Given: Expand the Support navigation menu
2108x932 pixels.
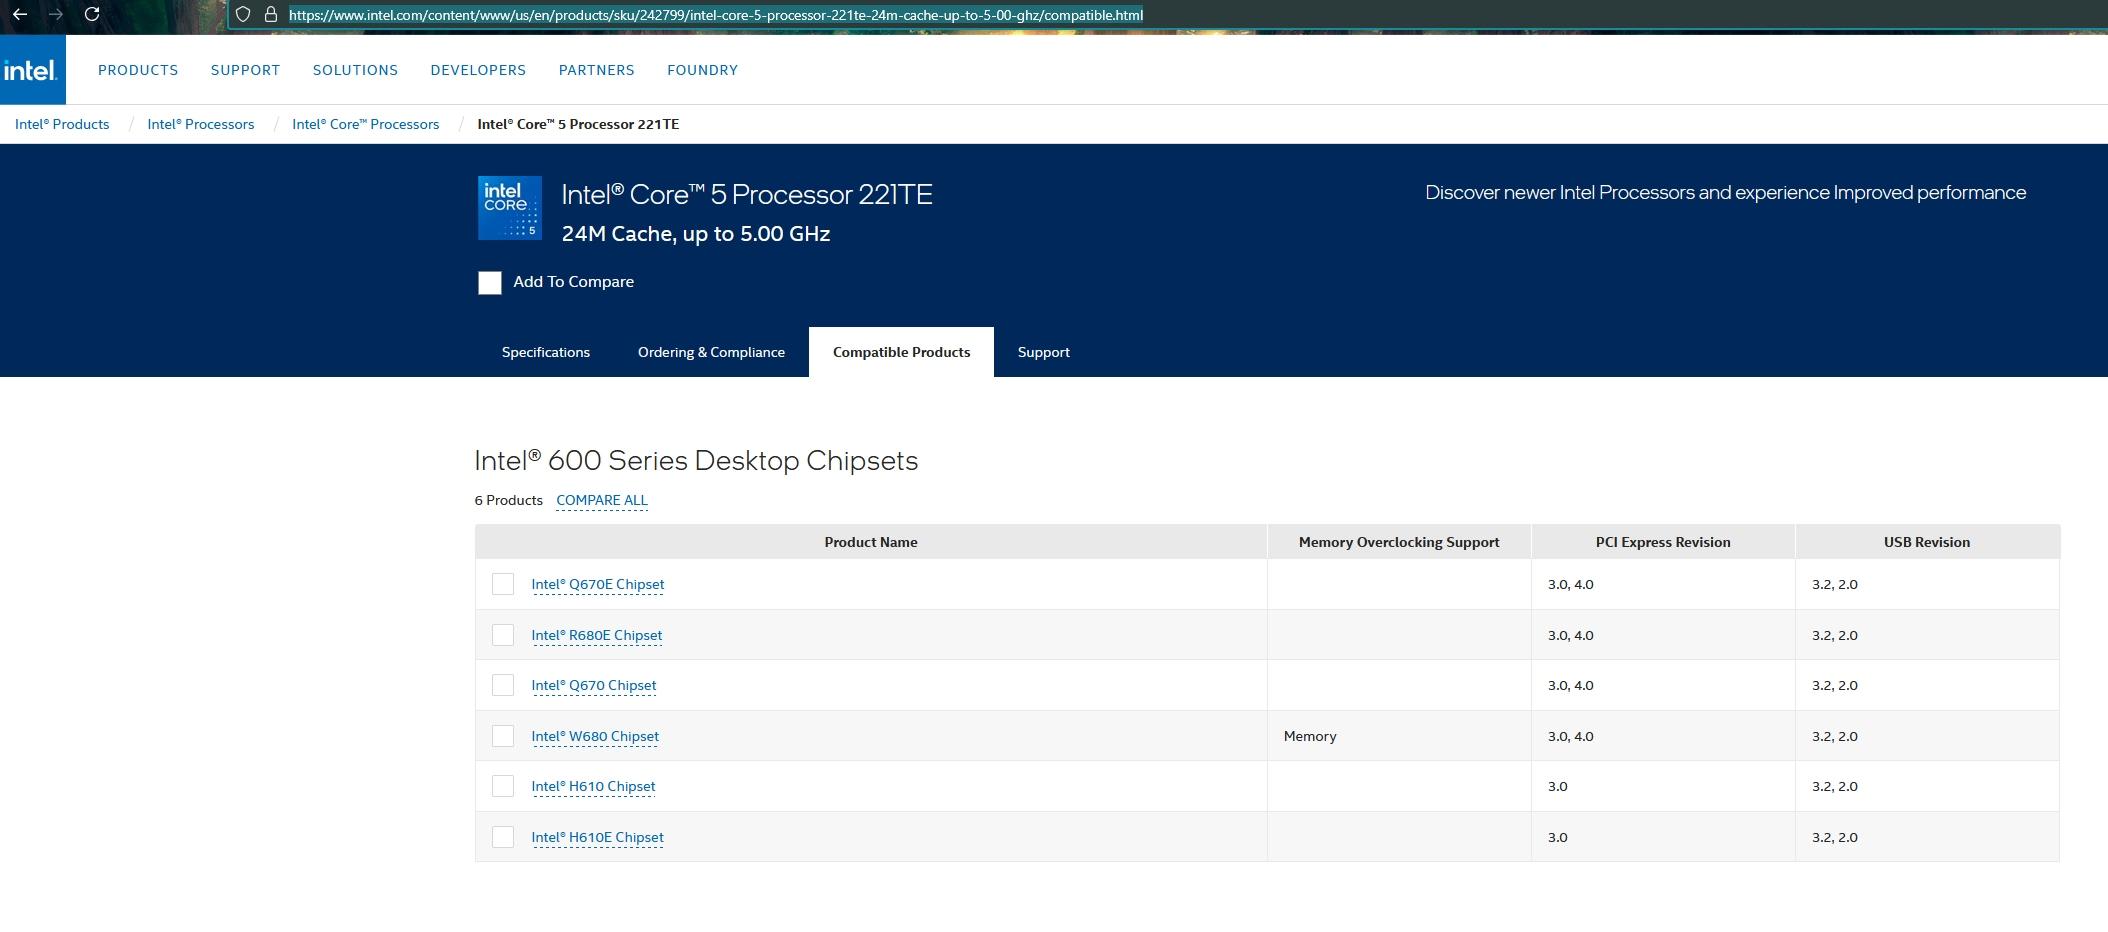Looking at the screenshot, I should (245, 70).
